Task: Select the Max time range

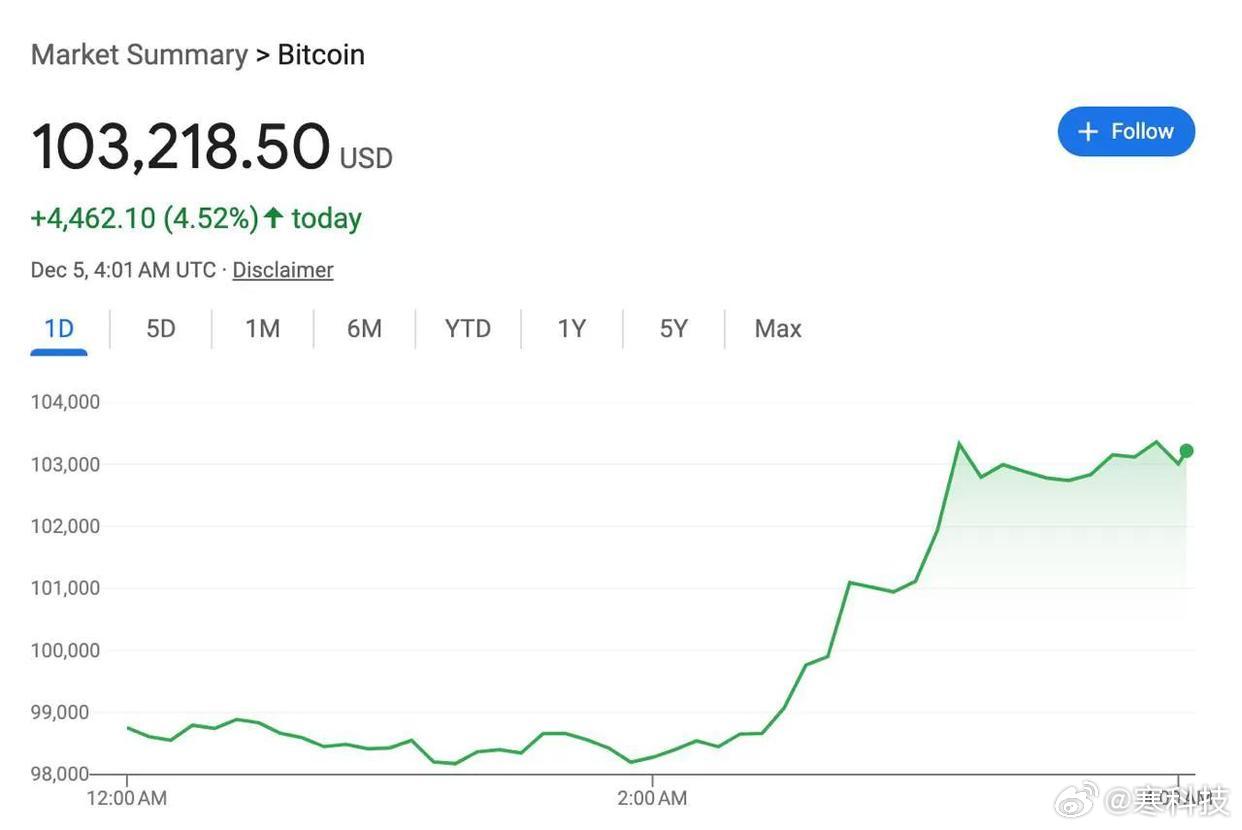Action: [778, 328]
